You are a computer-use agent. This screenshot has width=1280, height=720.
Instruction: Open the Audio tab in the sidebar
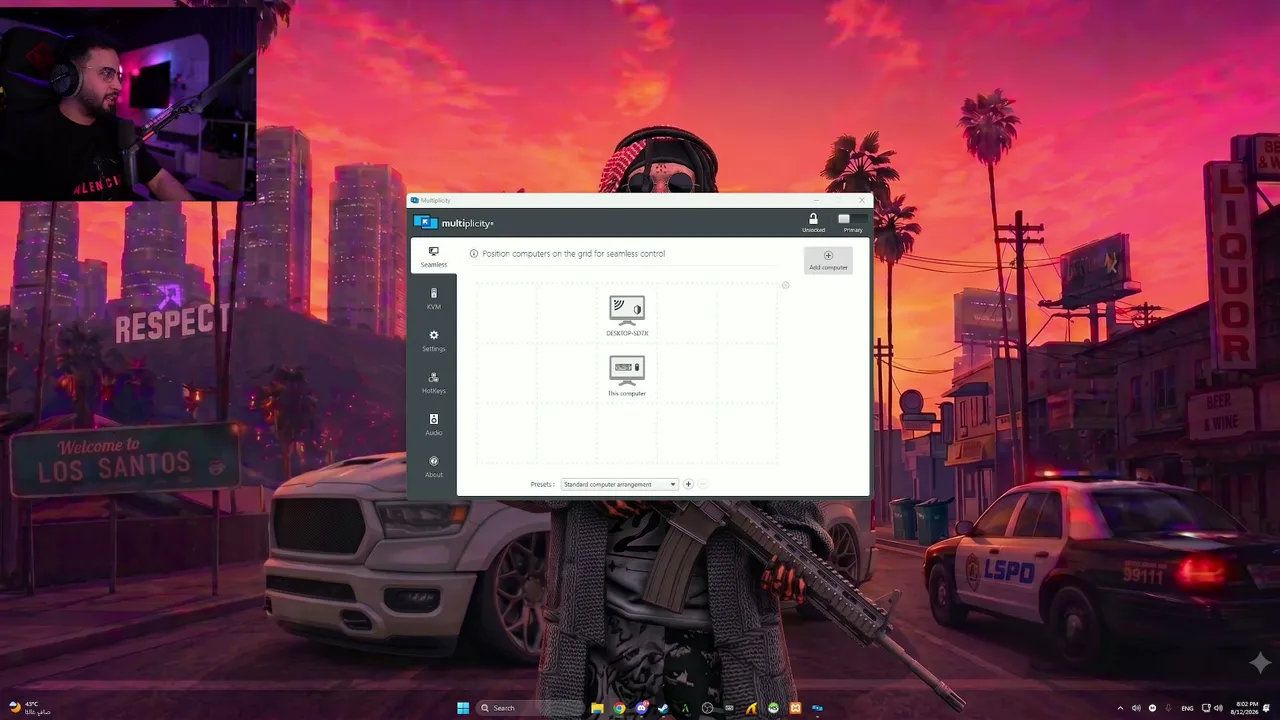pyautogui.click(x=433, y=425)
